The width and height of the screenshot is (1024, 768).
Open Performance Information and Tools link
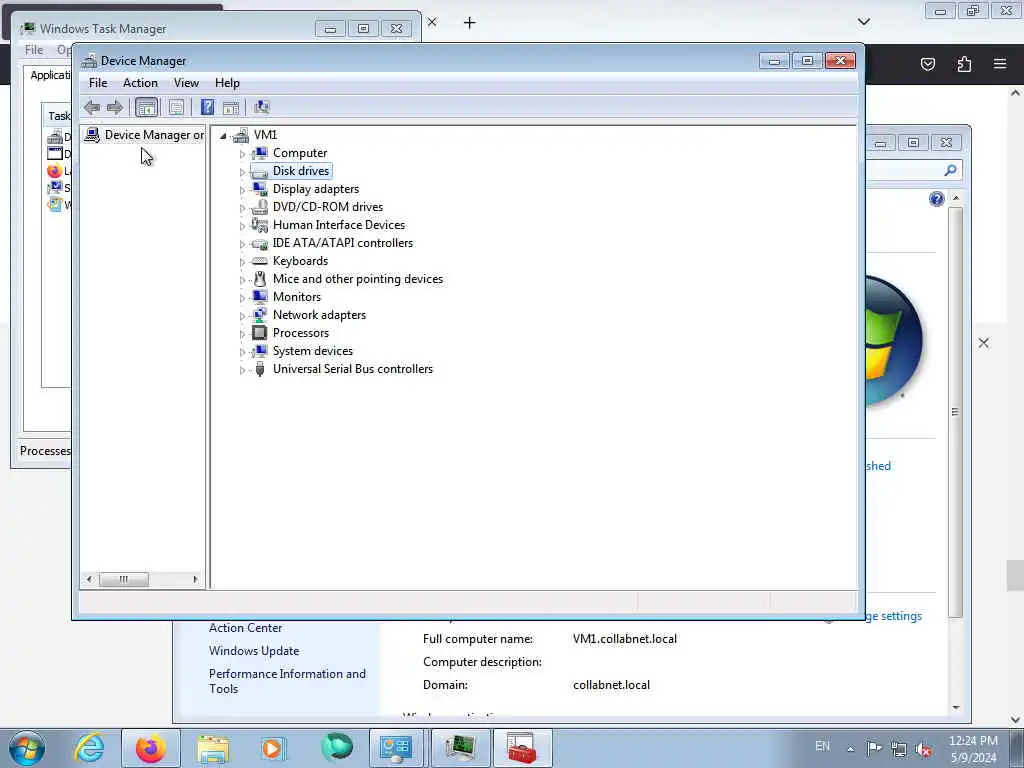(x=287, y=681)
